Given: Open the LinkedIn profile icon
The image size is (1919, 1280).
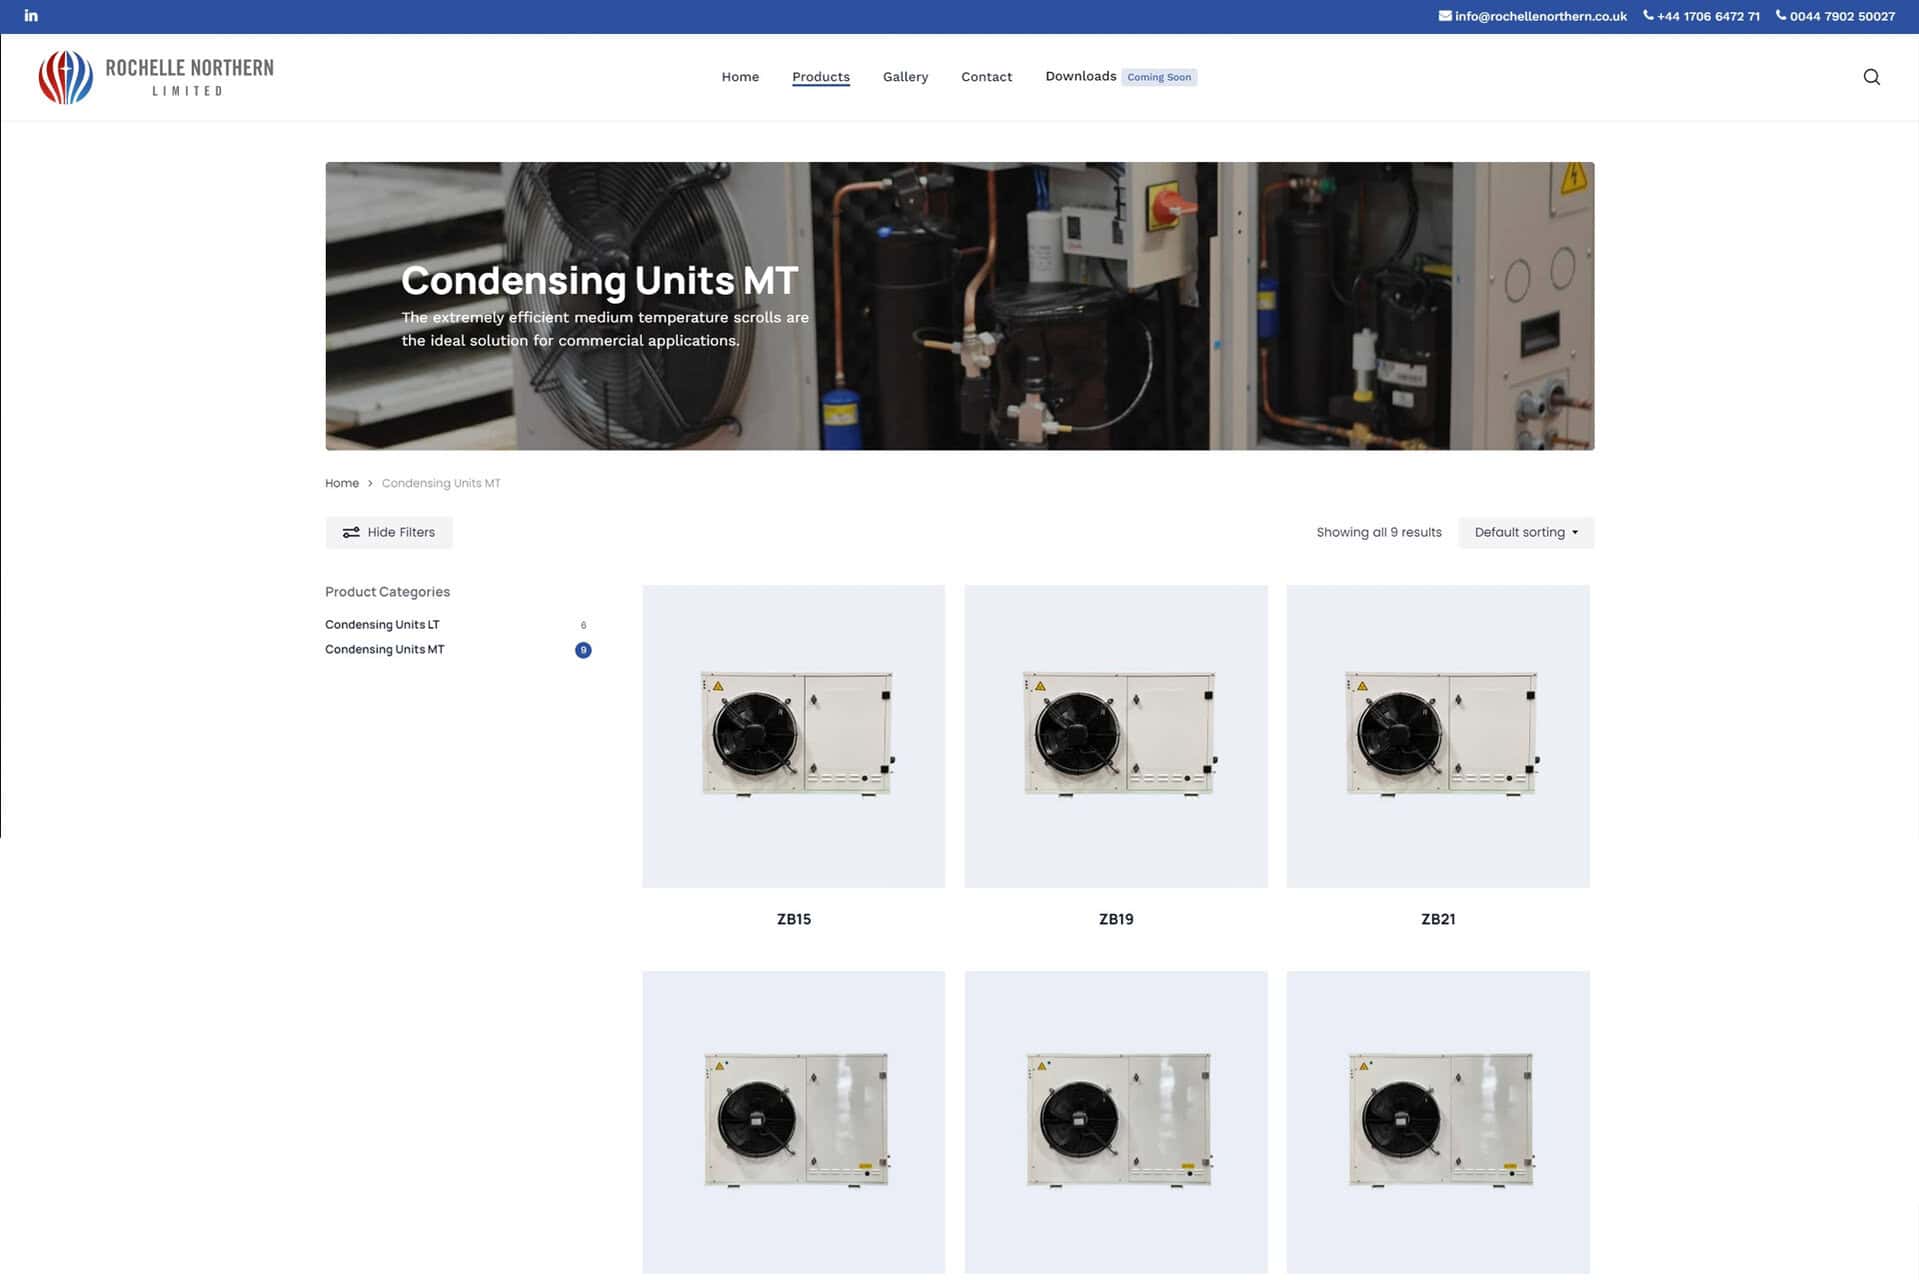Looking at the screenshot, I should pos(31,16).
